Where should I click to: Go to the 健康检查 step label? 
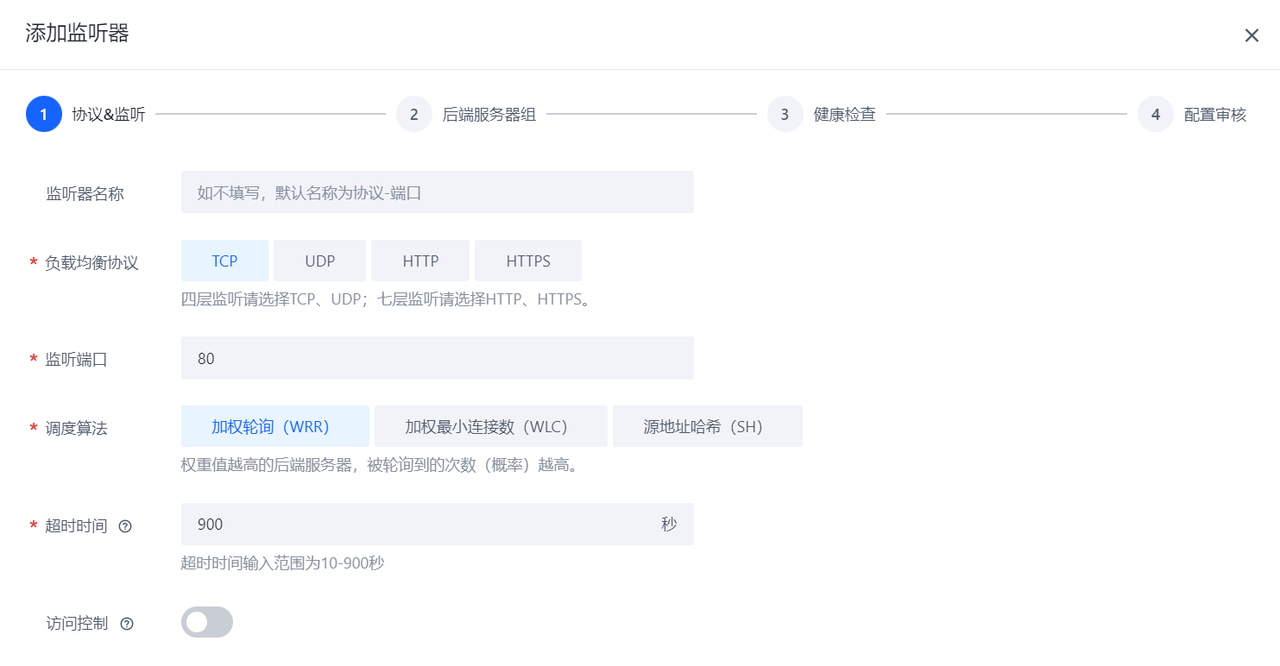coord(845,114)
